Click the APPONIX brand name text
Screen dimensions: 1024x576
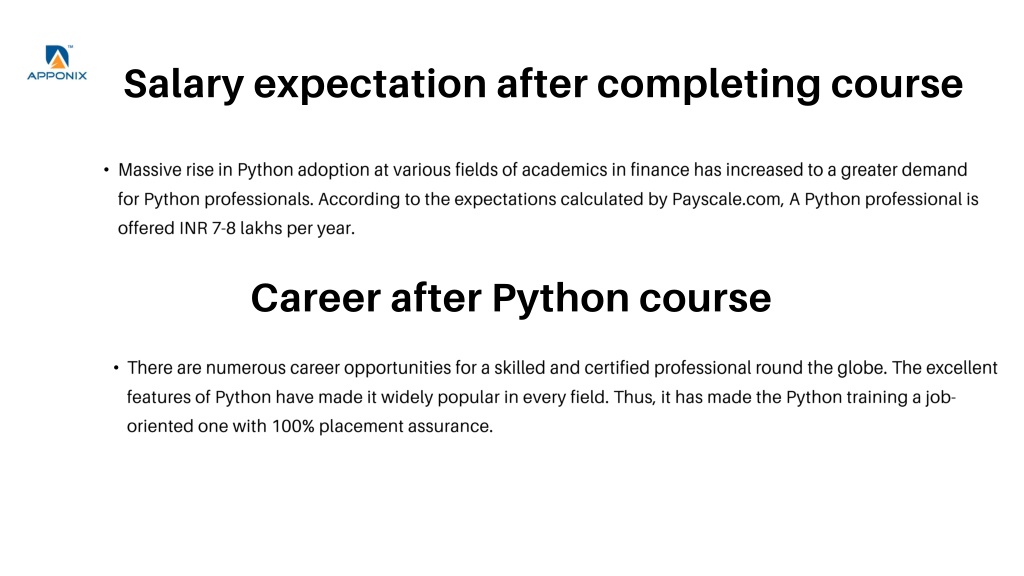click(x=57, y=76)
